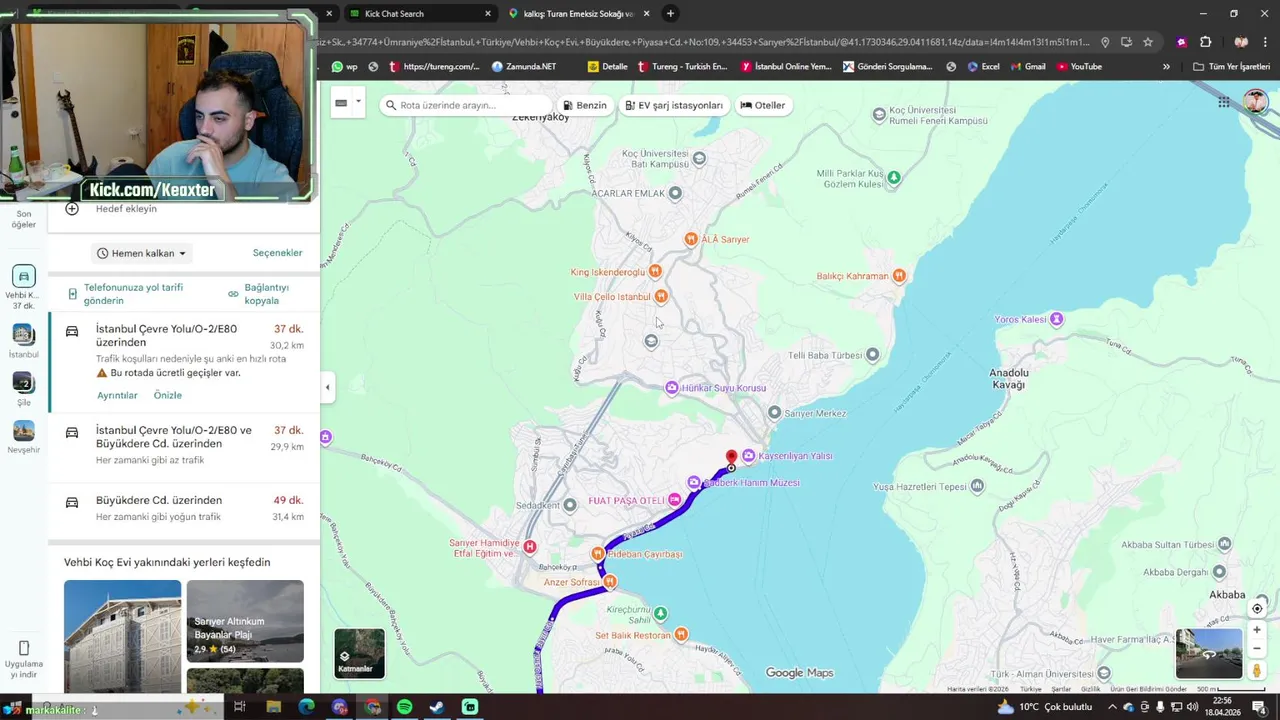Open the taskbar volume control
This screenshot has height=720, width=1280.
tap(1192, 707)
